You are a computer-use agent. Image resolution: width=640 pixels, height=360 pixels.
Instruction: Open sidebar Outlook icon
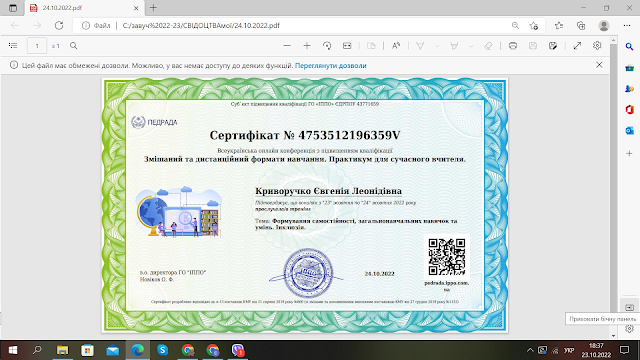[x=629, y=131]
